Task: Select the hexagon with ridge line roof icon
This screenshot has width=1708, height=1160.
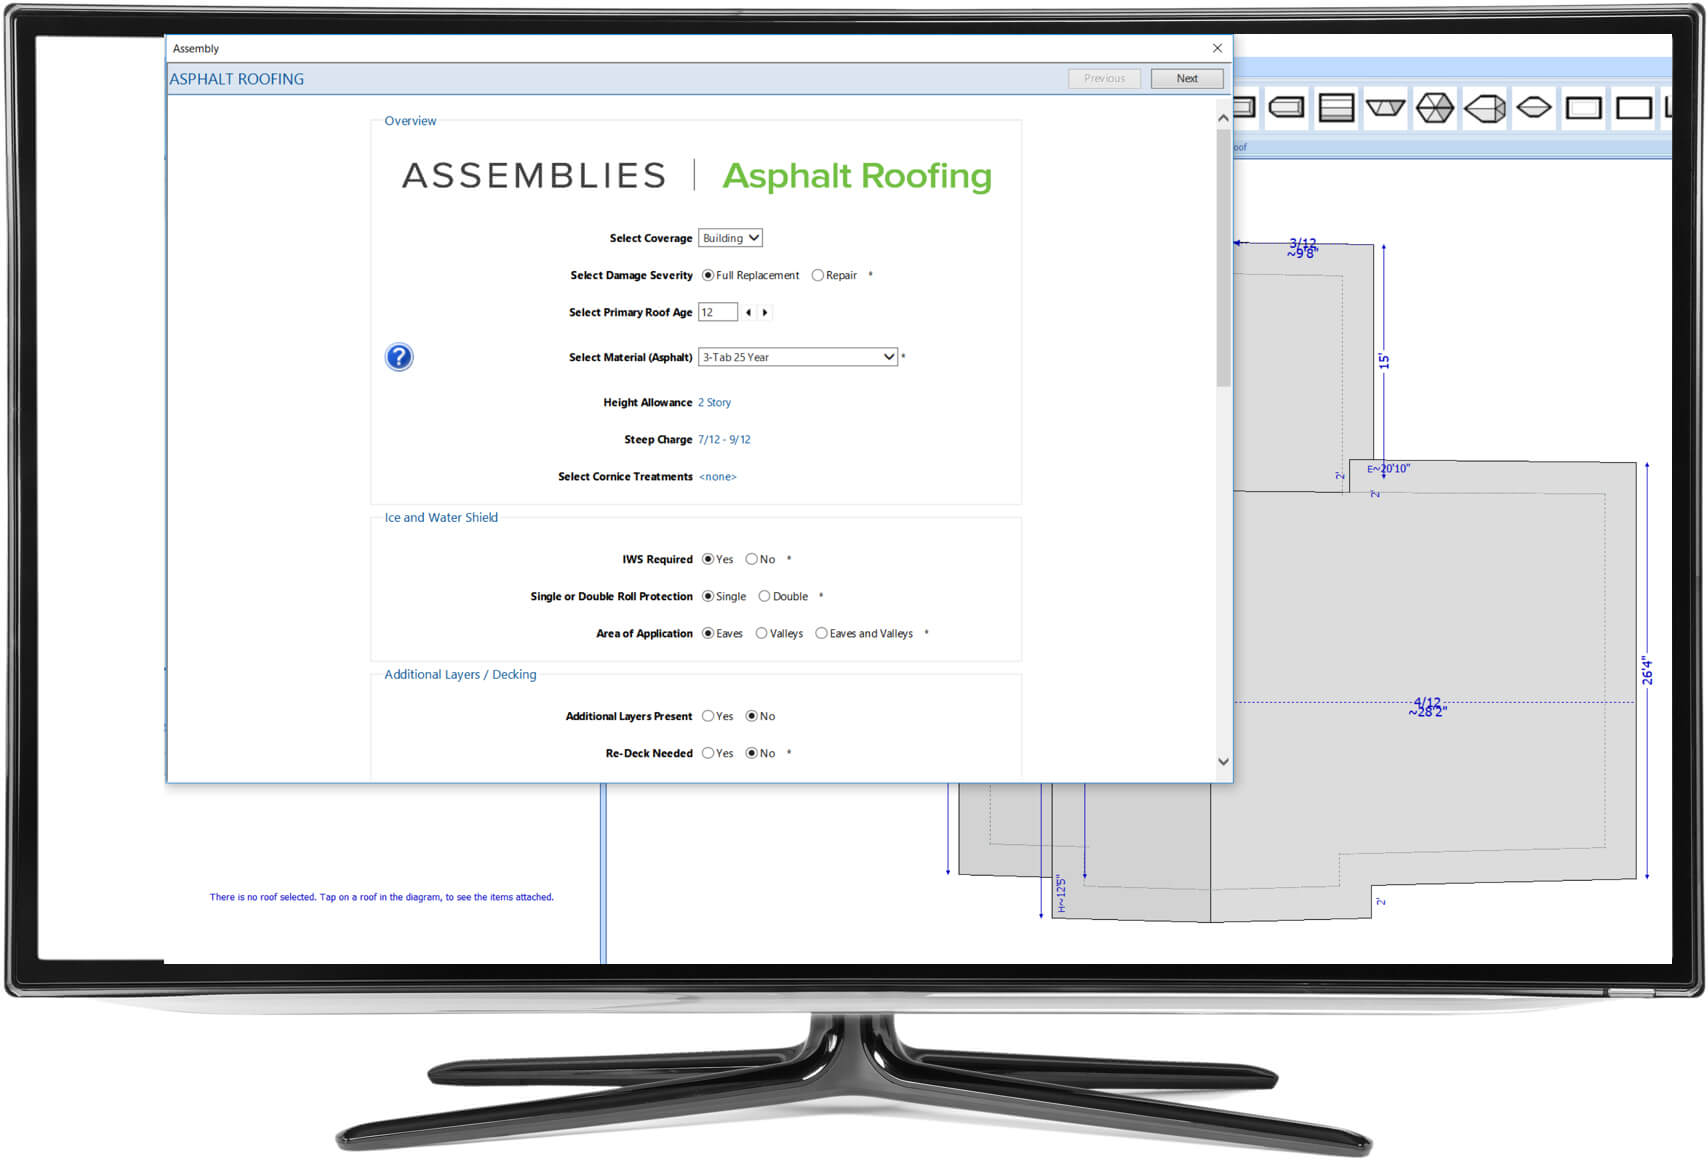Action: (1485, 107)
